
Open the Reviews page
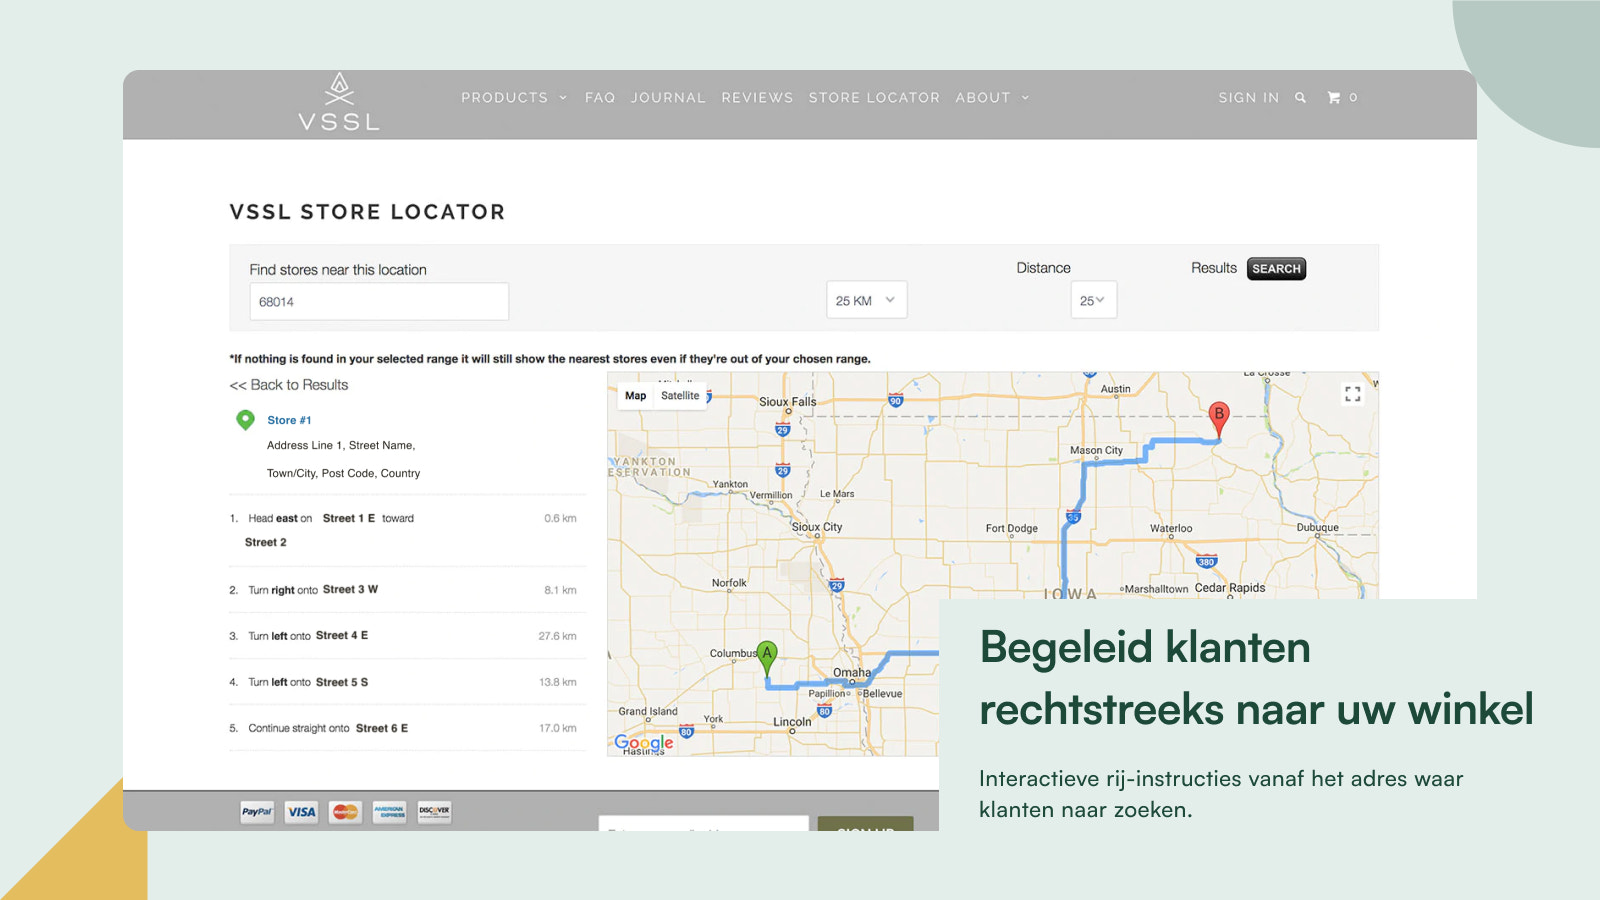tap(757, 98)
